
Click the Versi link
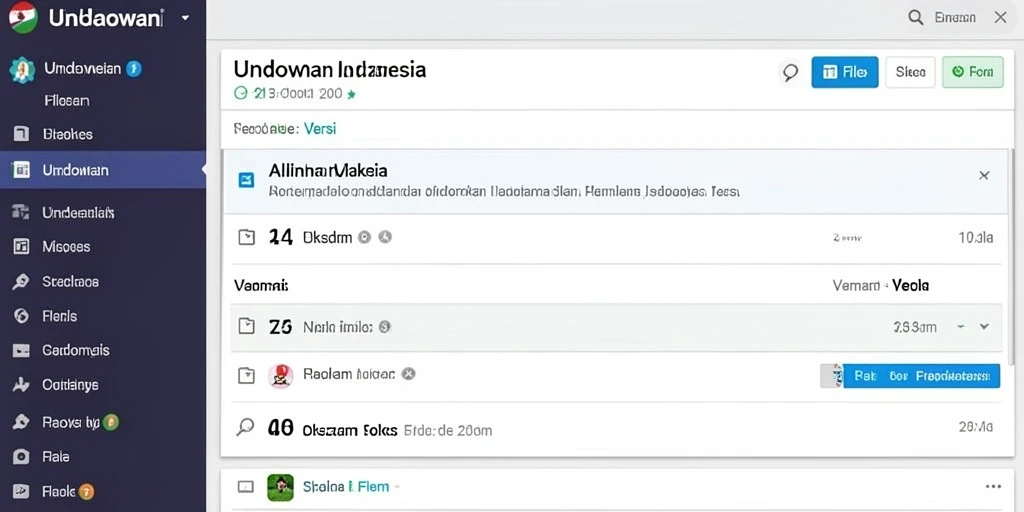(320, 129)
